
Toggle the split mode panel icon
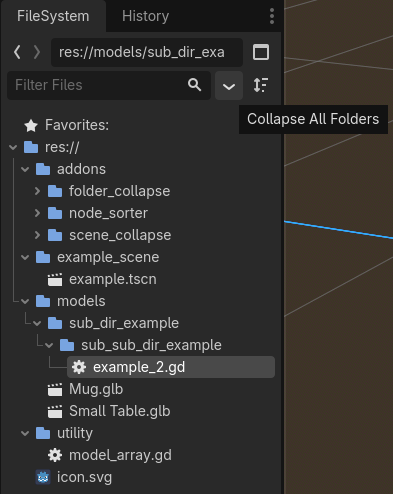click(261, 52)
